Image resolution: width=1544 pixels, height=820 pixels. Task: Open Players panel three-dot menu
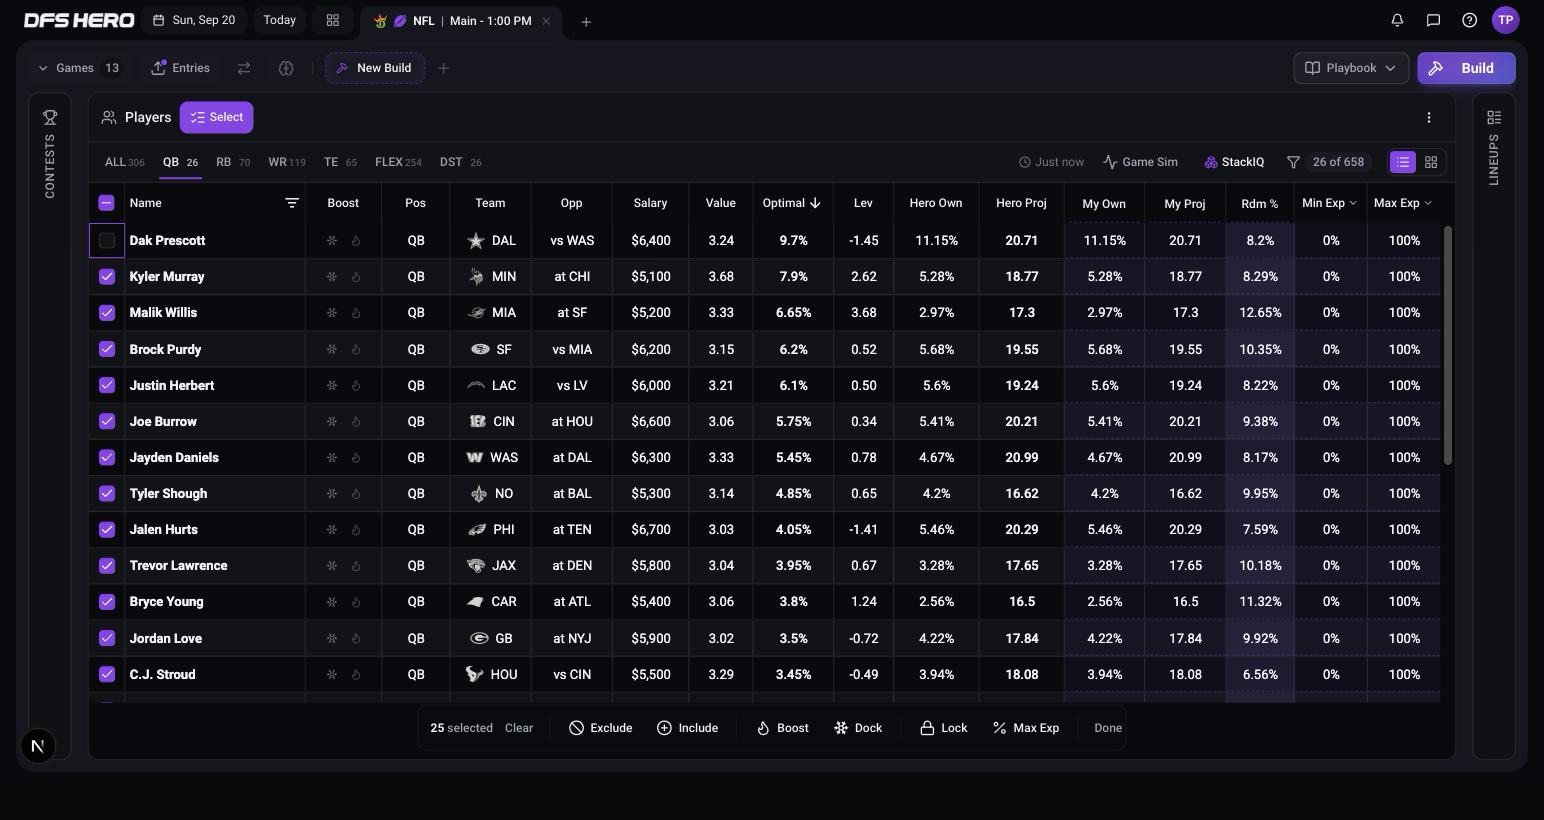tap(1429, 117)
